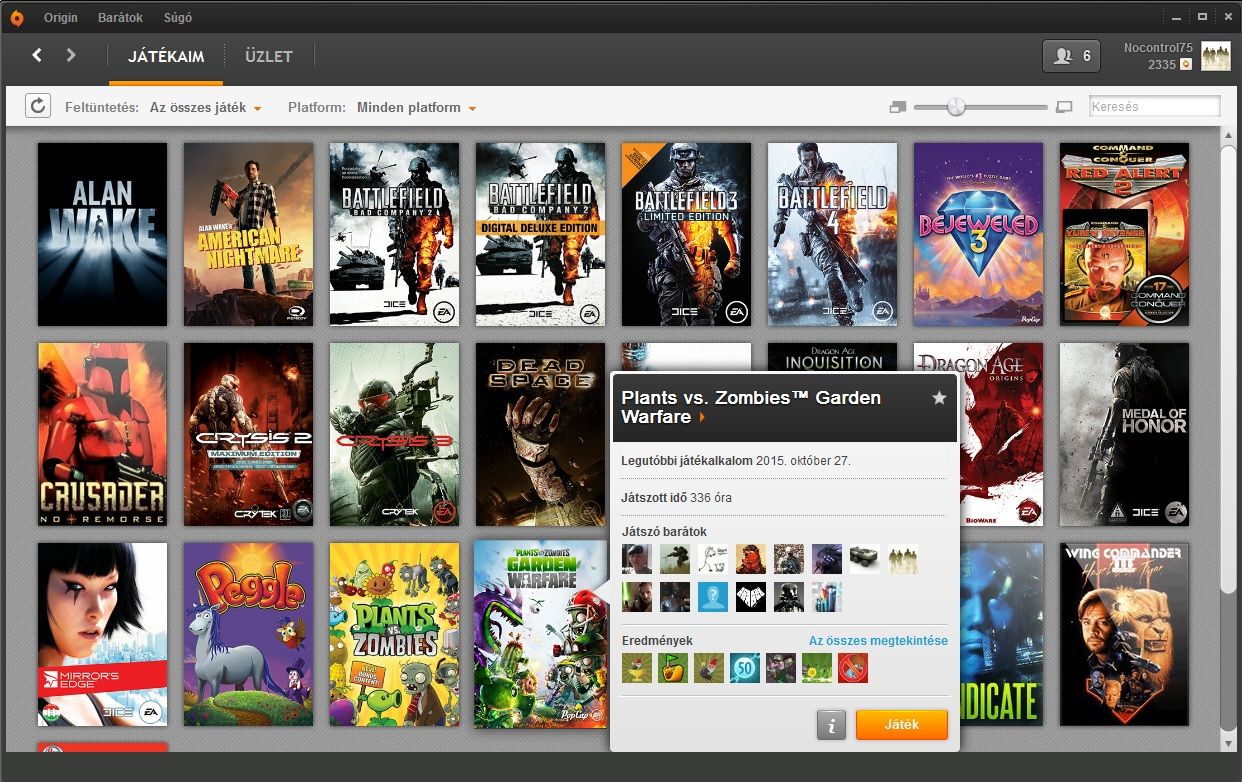Click the Plants vs. Zombies Garden Warfare title
The width and height of the screenshot is (1242, 782).
click(751, 407)
